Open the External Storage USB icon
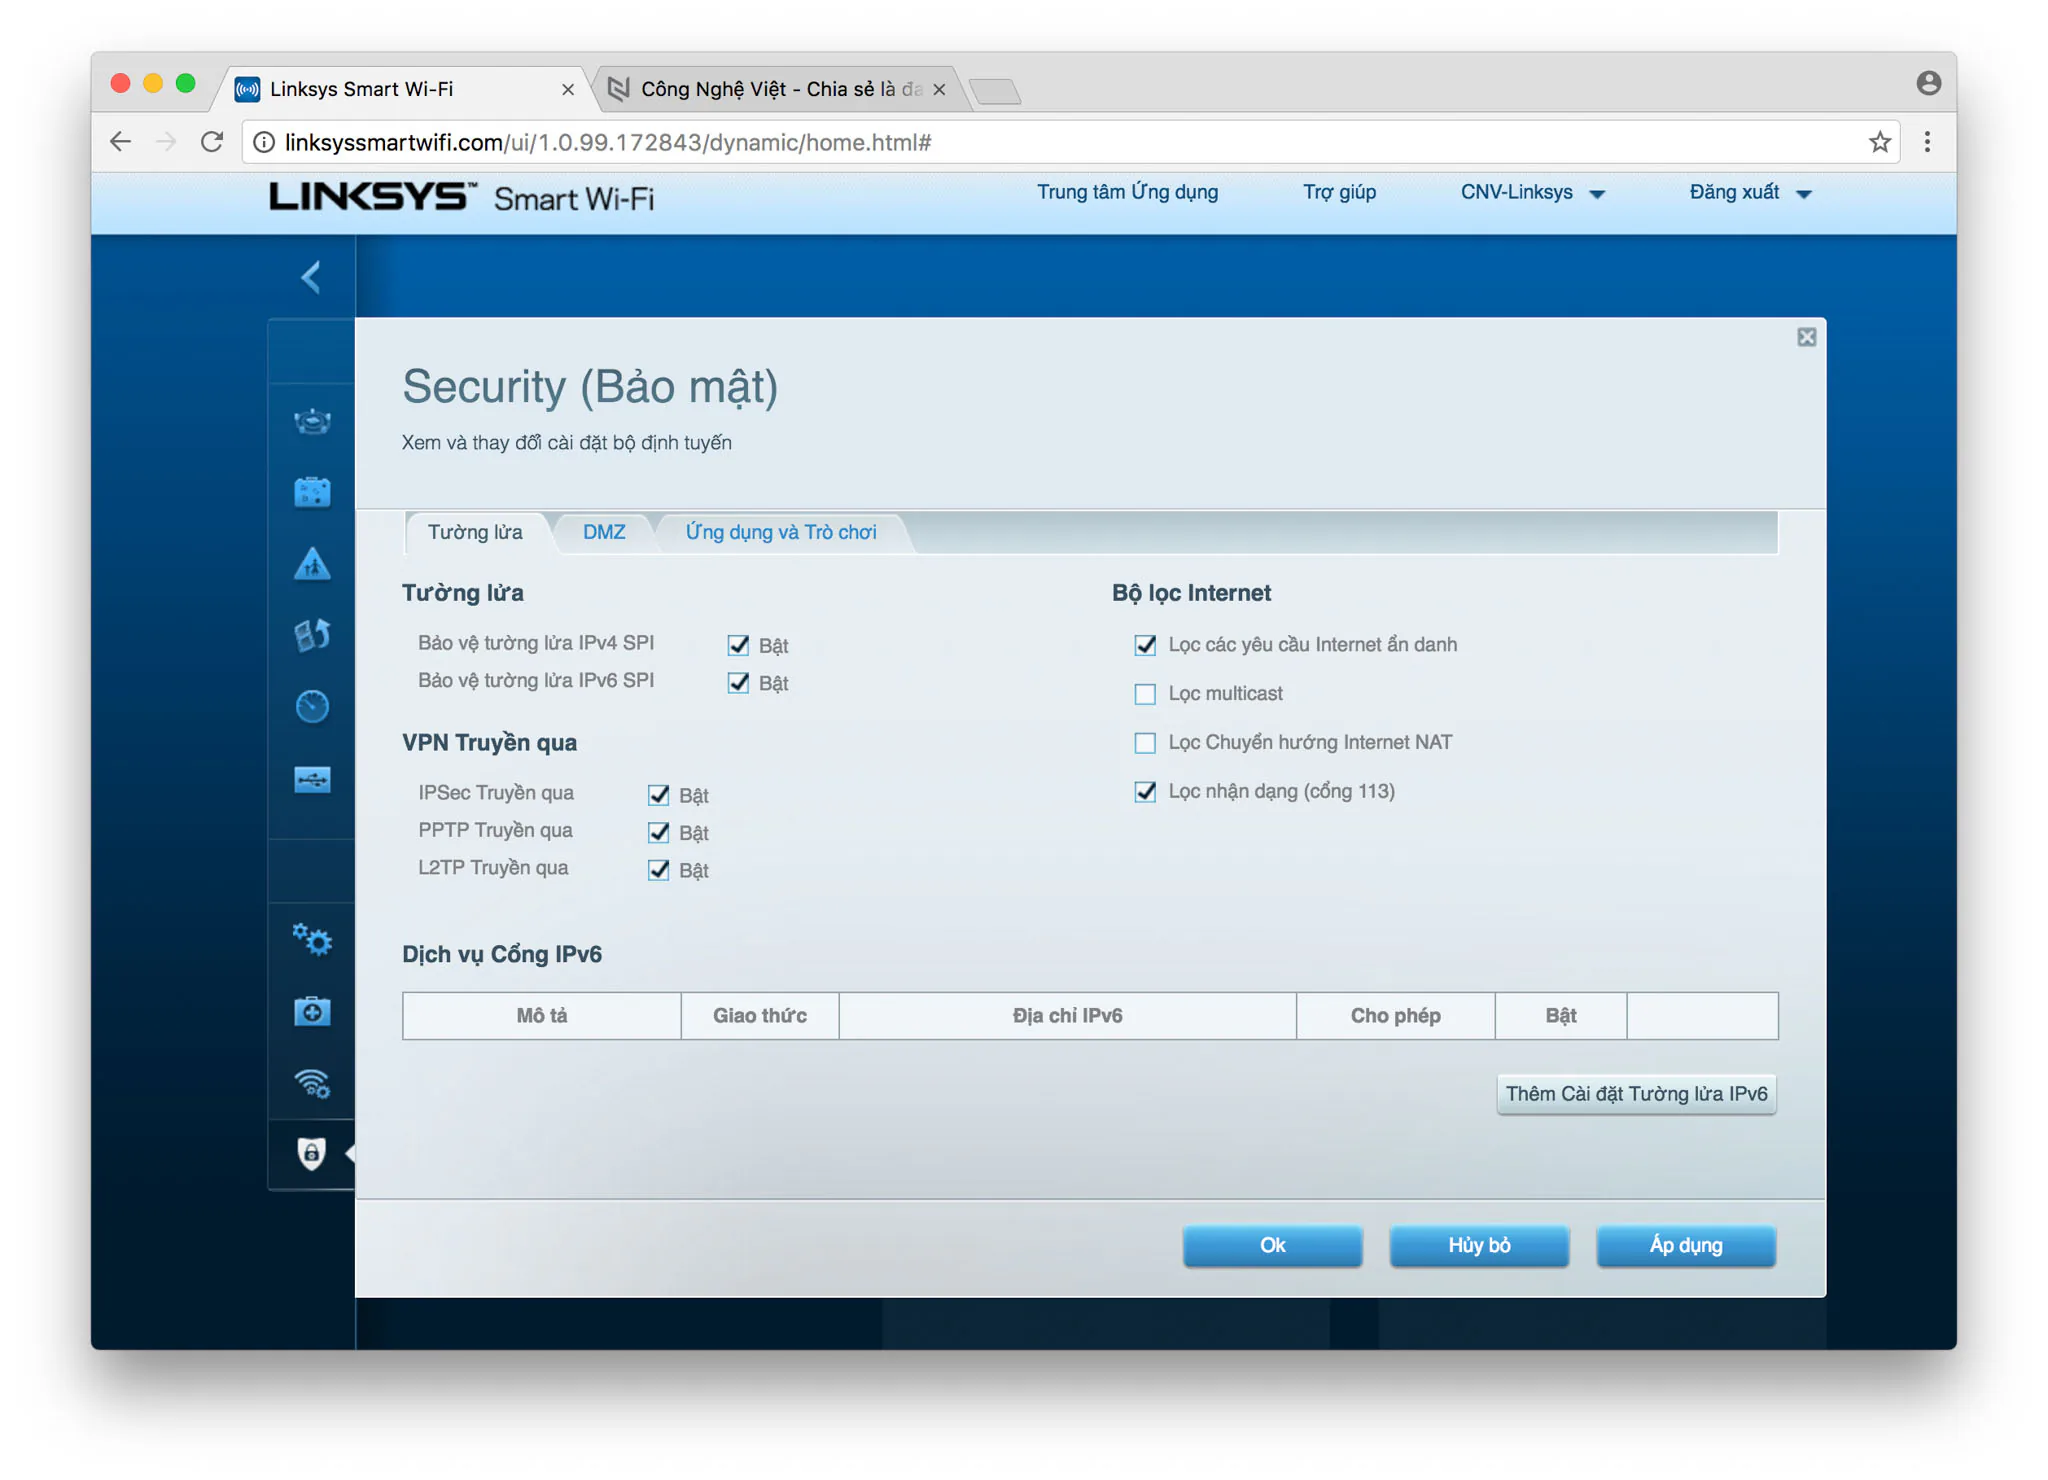 click(x=312, y=779)
